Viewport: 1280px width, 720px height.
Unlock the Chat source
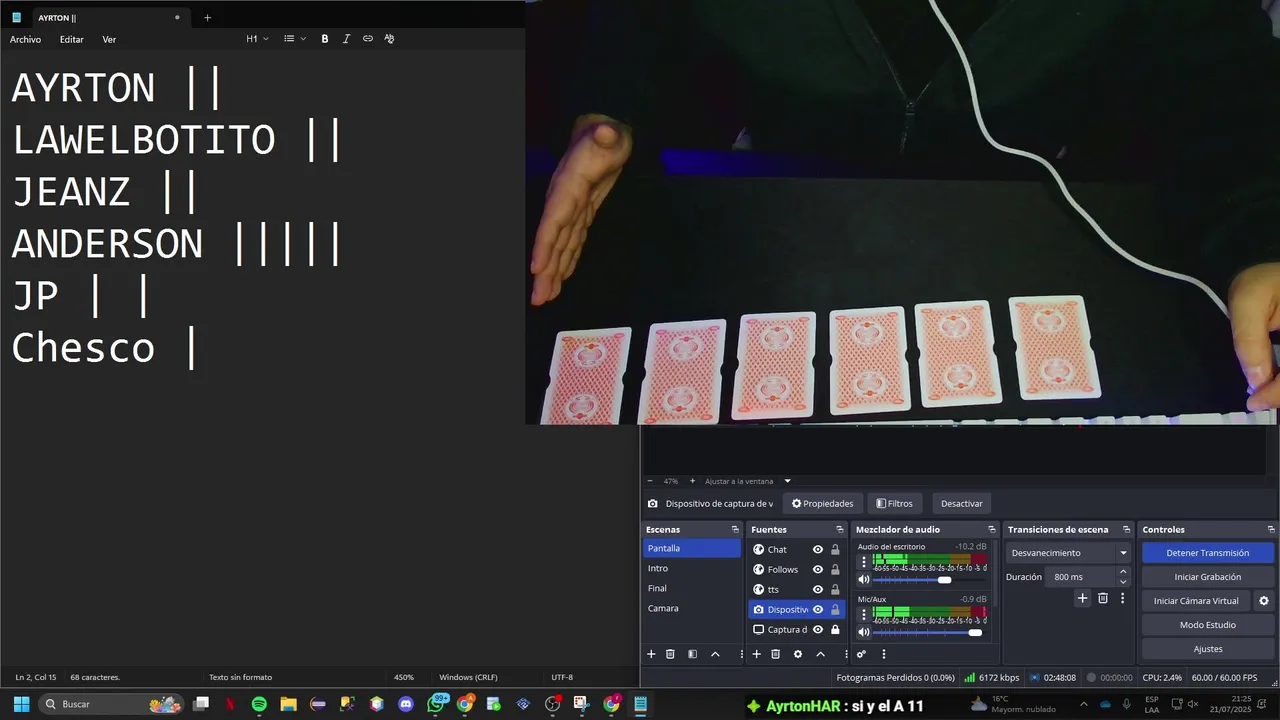pos(835,549)
